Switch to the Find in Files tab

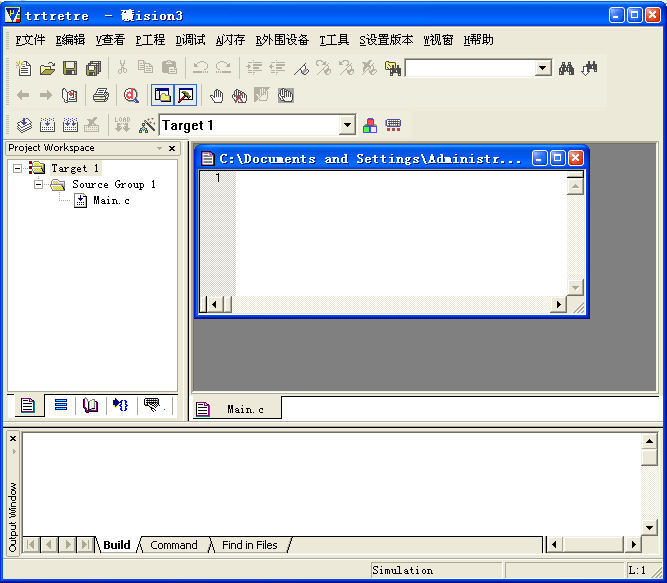(250, 545)
